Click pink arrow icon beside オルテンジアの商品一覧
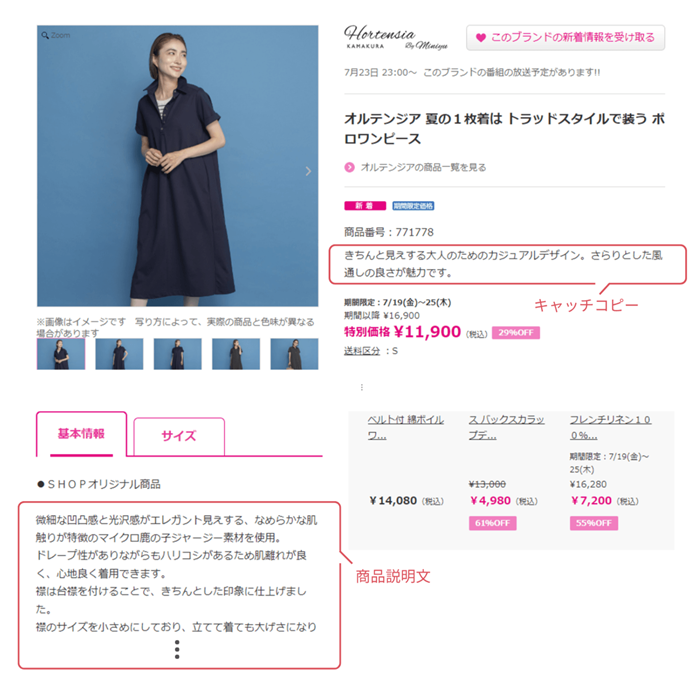Viewport: 700px width, 684px height. (x=349, y=167)
